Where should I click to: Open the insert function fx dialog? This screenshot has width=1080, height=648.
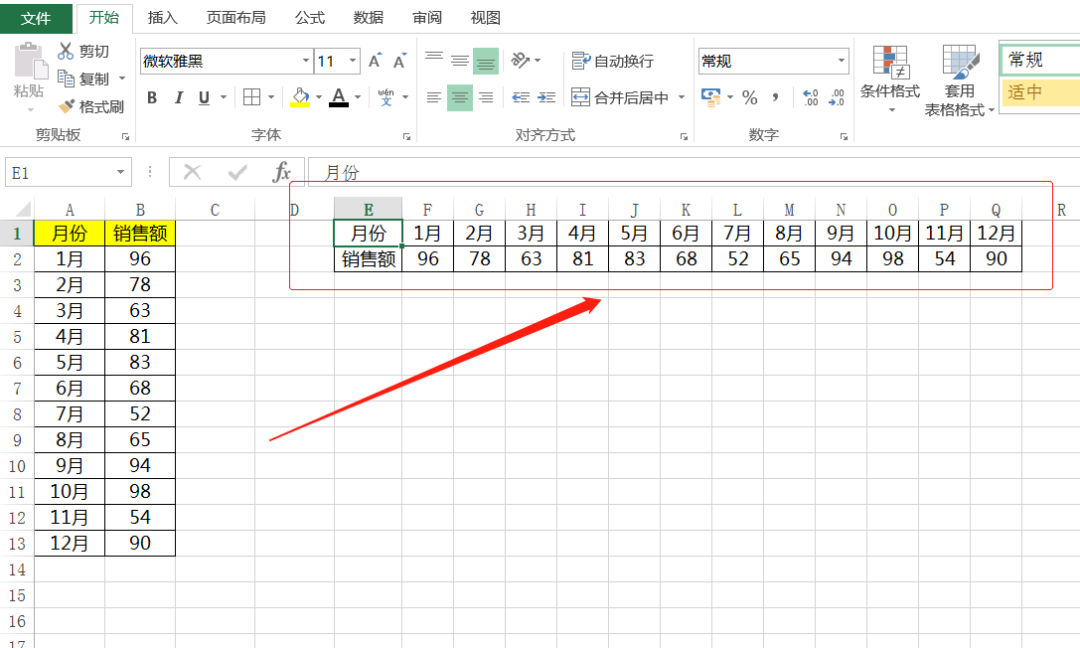[282, 172]
